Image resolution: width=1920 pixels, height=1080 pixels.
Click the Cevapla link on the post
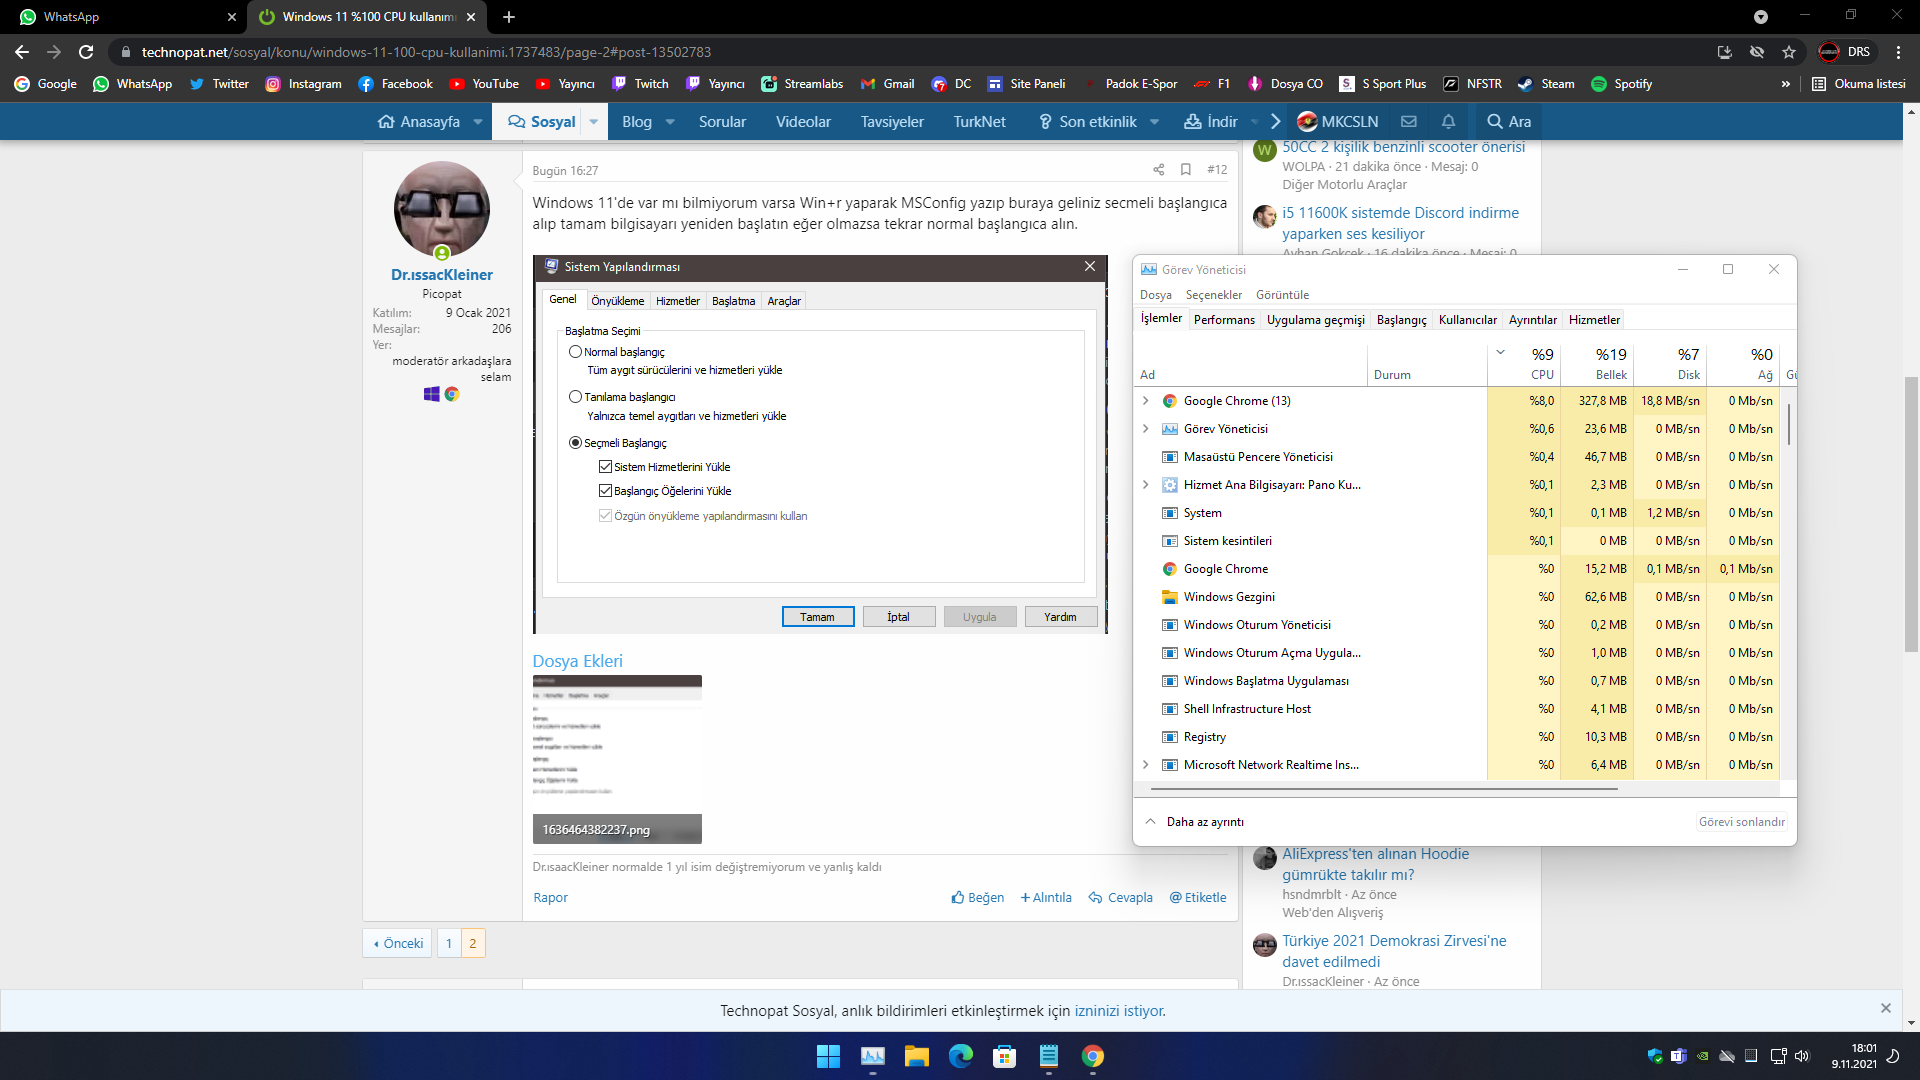pos(1121,898)
